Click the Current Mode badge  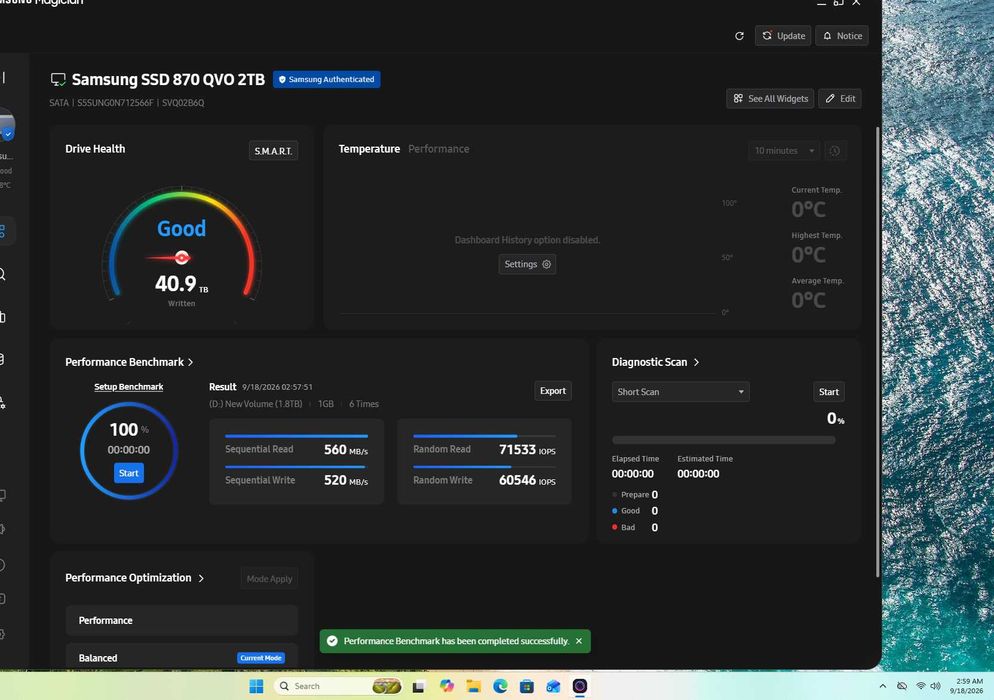(261, 658)
